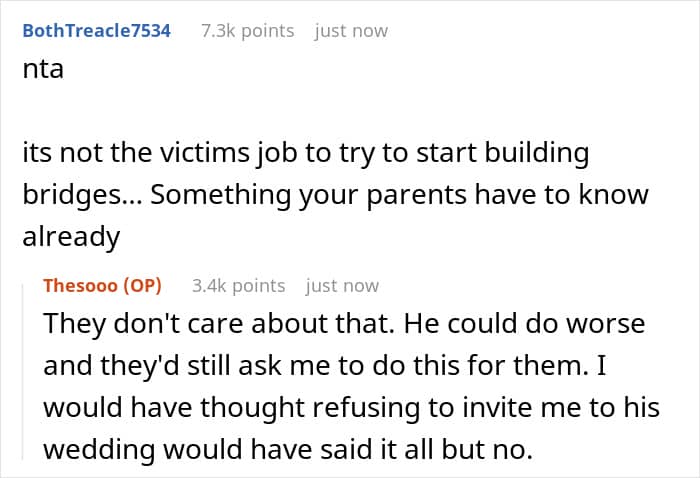Open the Thesooo user profile
Viewport: 700px width, 478px height.
[82, 286]
